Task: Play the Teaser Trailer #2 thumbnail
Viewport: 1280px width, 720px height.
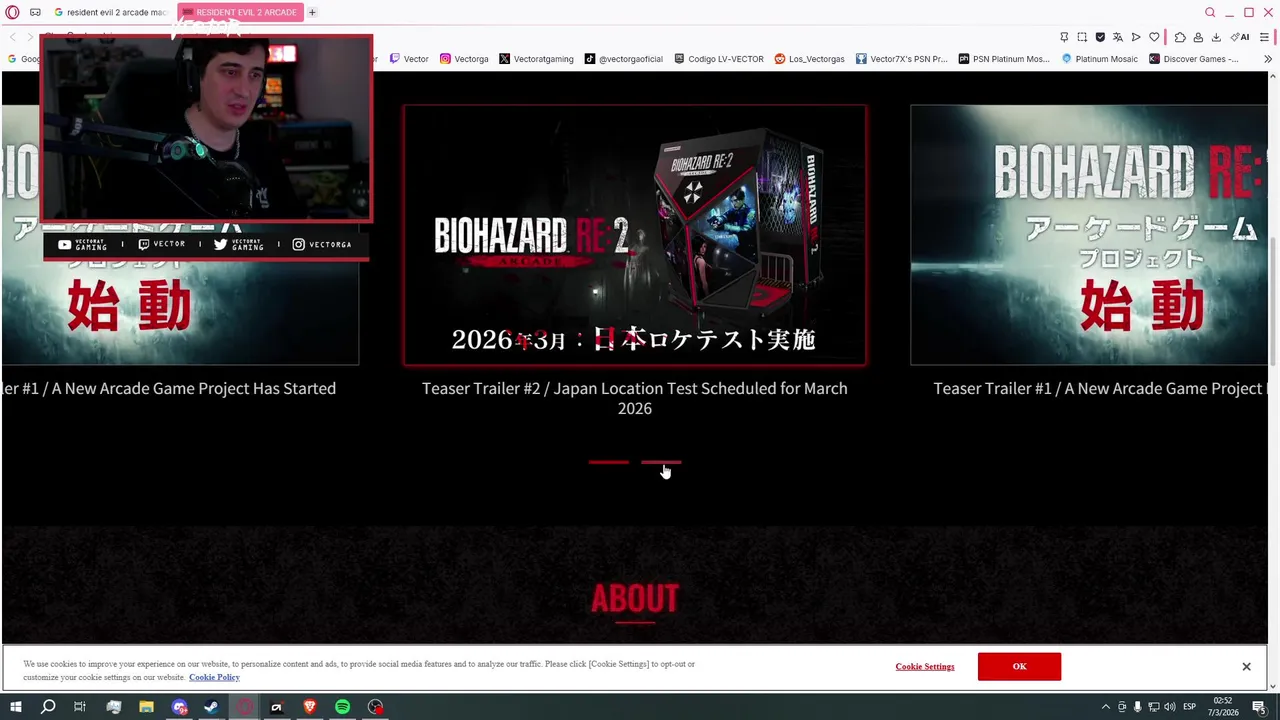Action: (635, 235)
